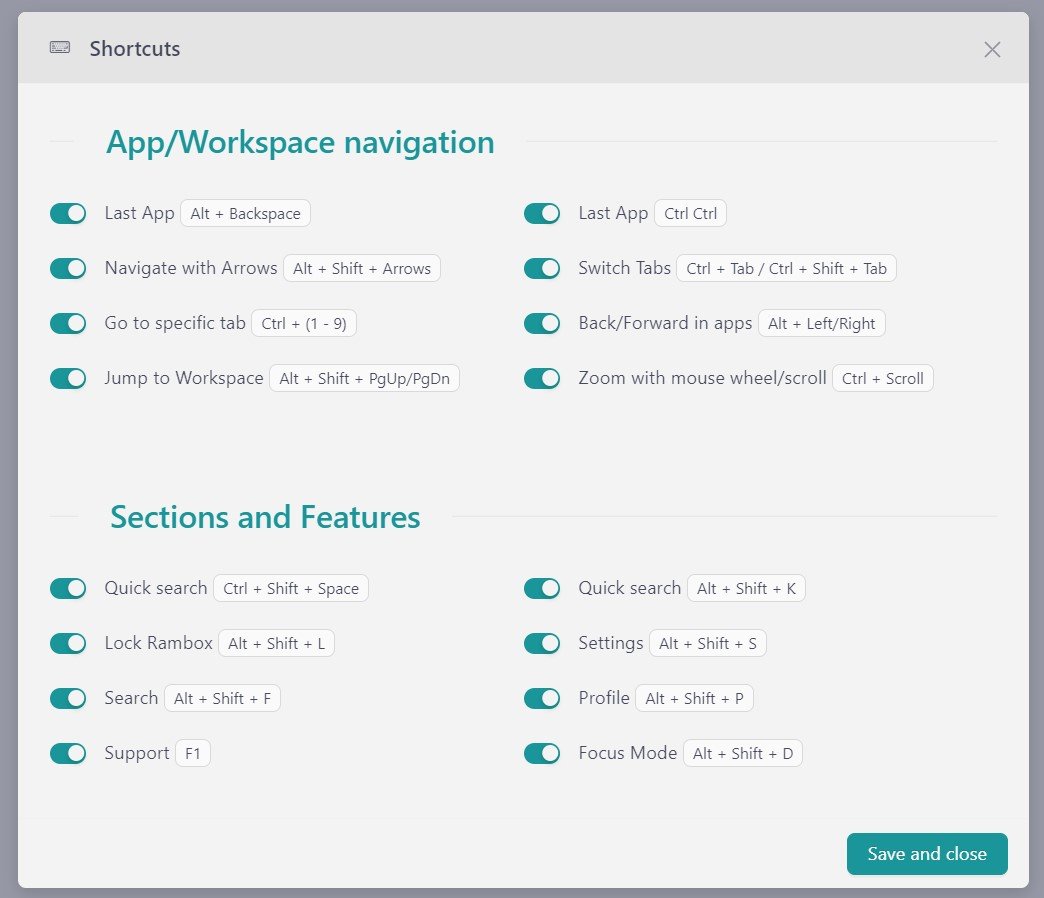The width and height of the screenshot is (1044, 898).
Task: Switch off the Settings shortcut toggle
Action: point(542,643)
